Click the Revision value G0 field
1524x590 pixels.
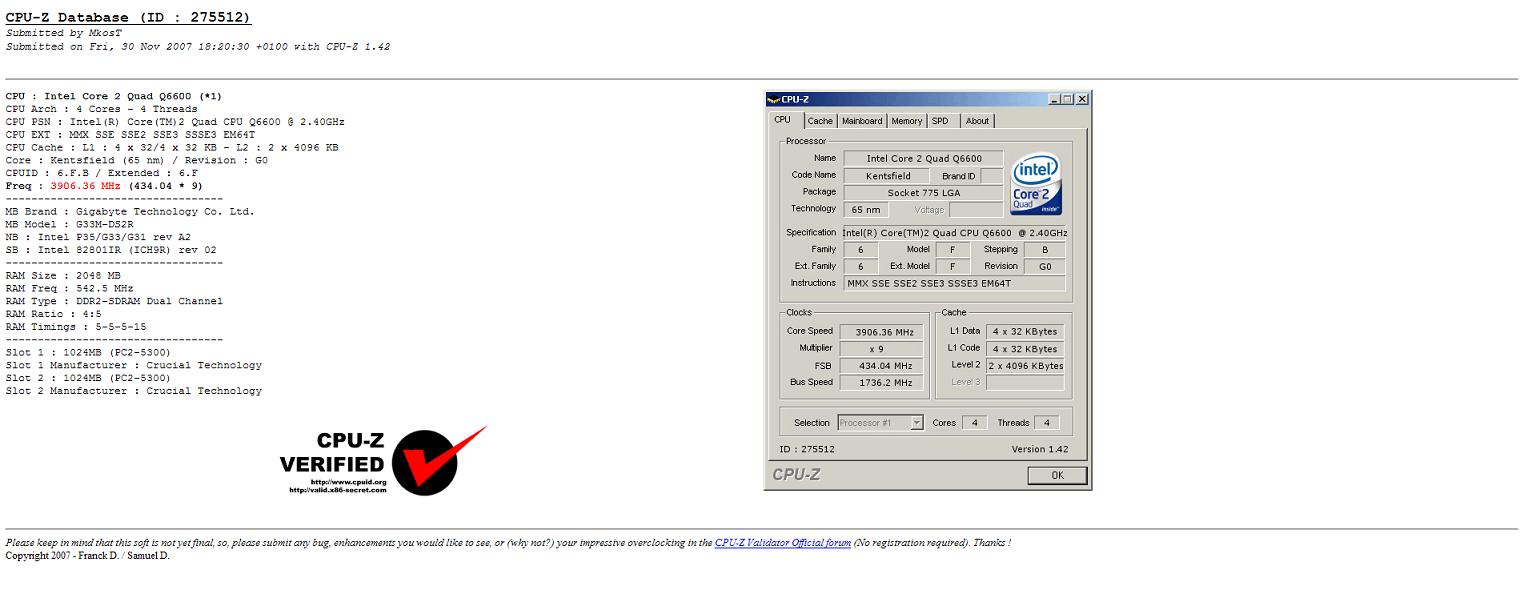(x=1045, y=267)
